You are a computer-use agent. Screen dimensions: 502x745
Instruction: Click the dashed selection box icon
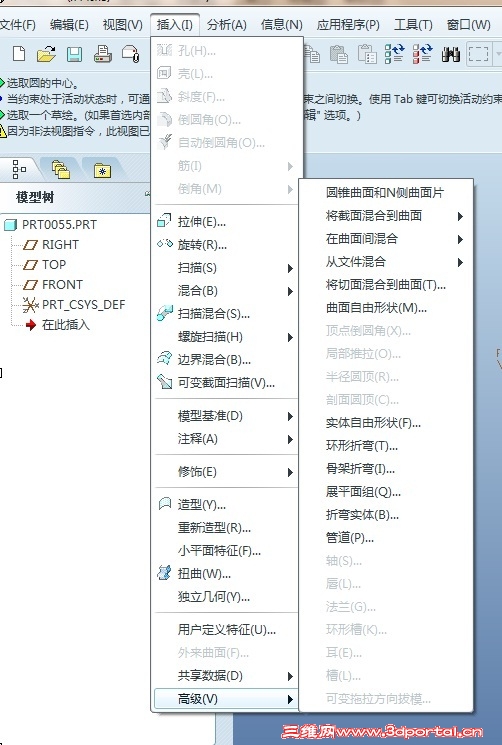click(x=478, y=54)
